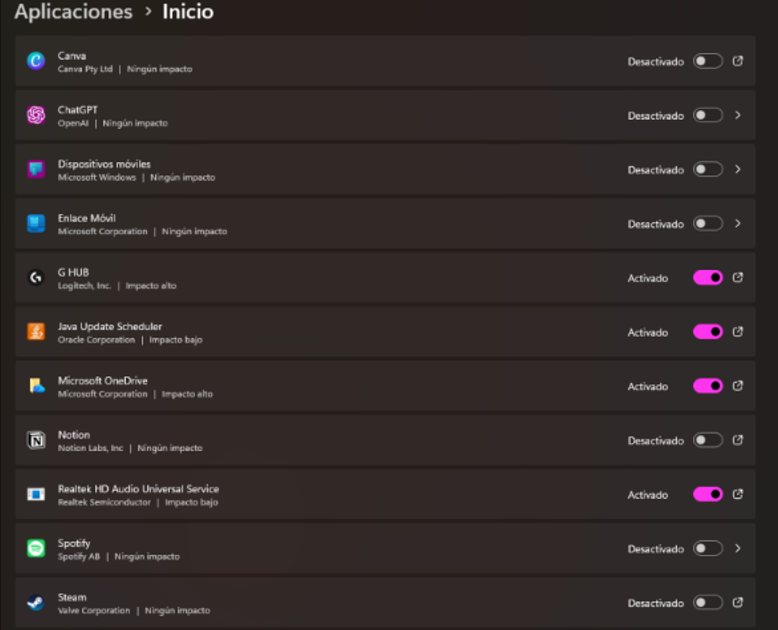This screenshot has height=630, width=778.
Task: Expand ChatGPT startup settings chevron
Action: [738, 115]
